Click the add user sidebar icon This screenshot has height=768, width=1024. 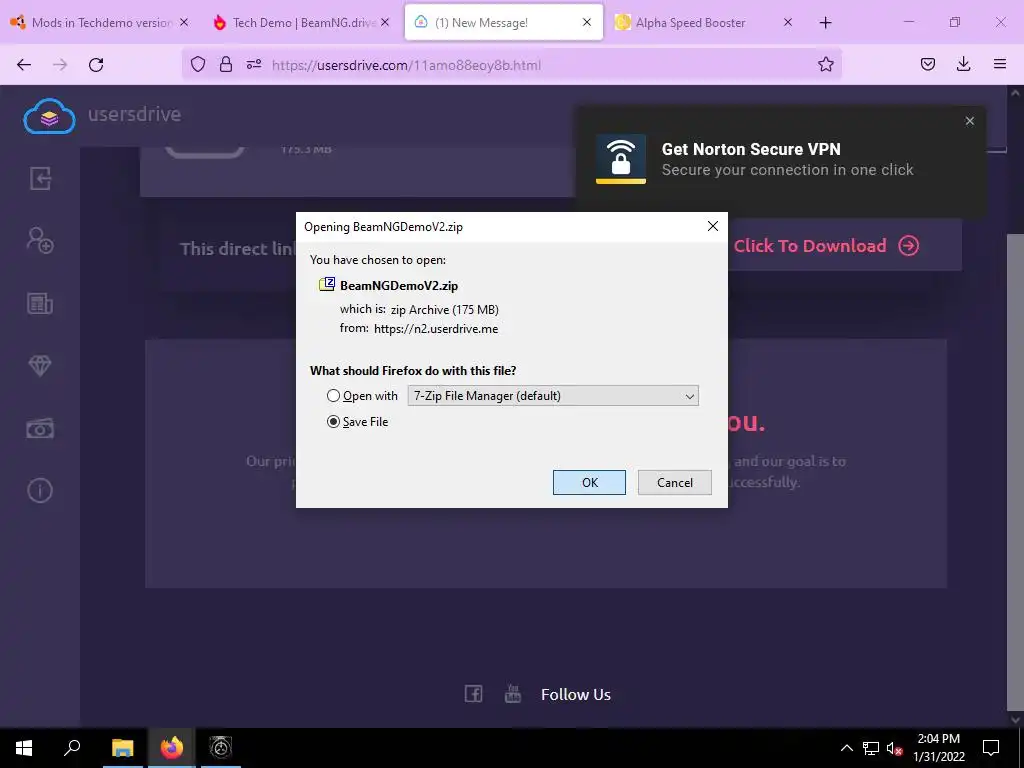[x=40, y=240]
